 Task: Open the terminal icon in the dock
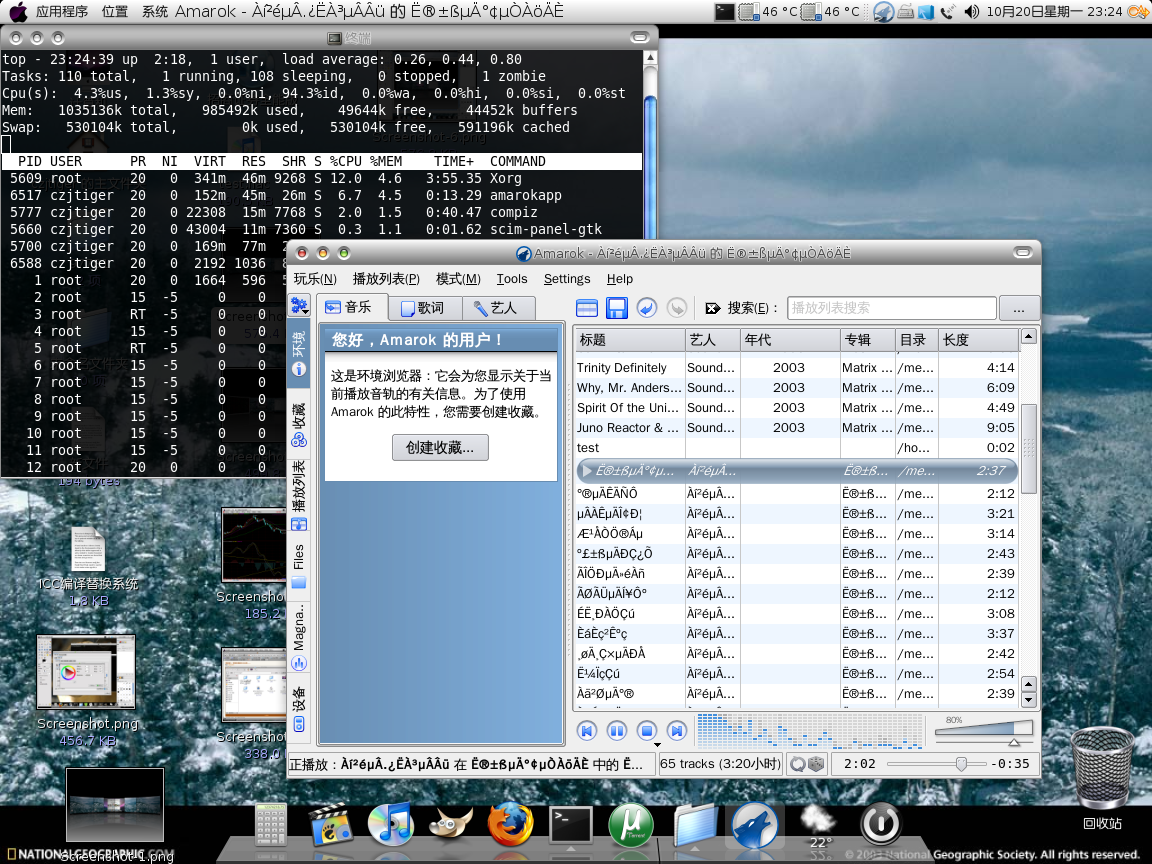[571, 824]
